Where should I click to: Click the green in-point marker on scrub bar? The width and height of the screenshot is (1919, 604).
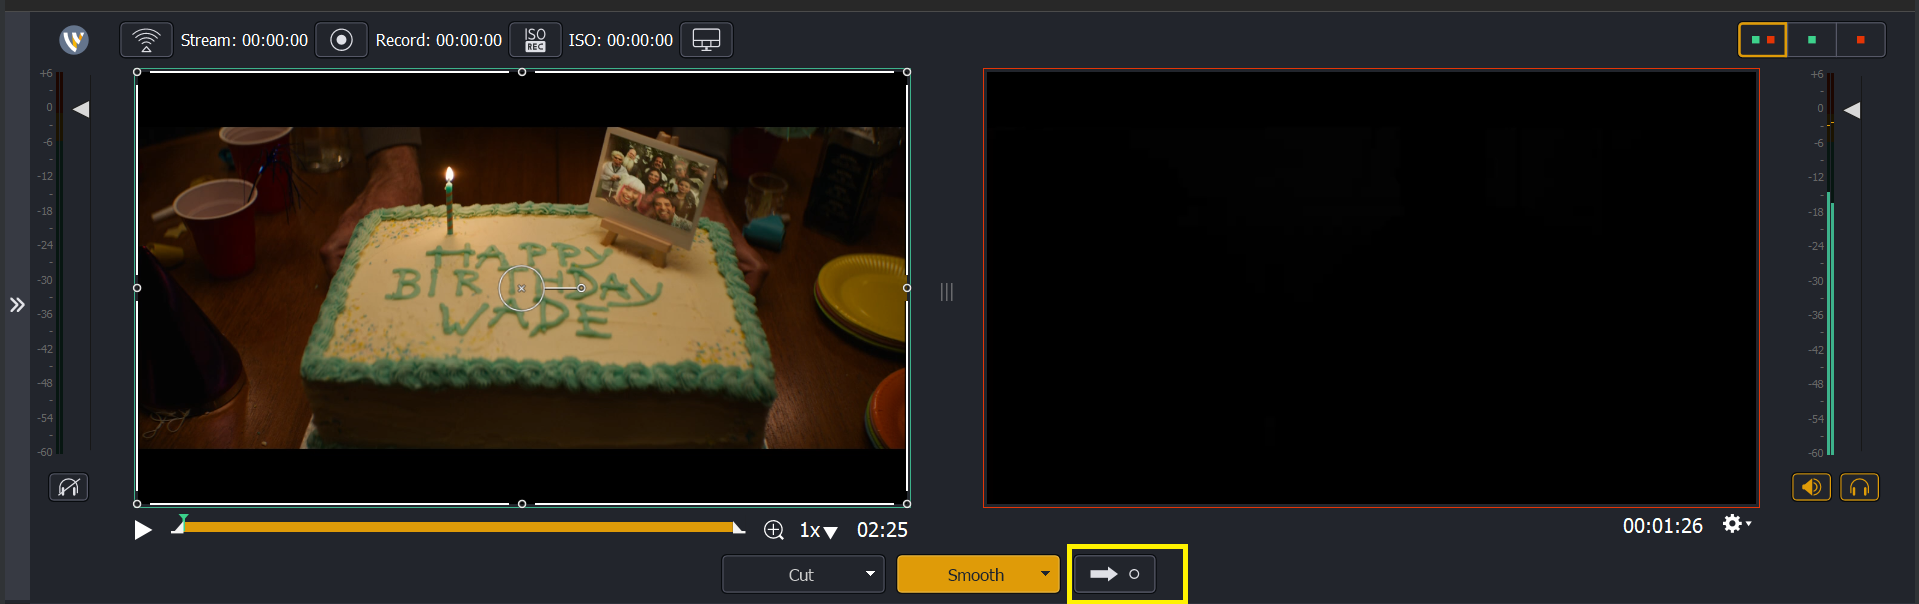click(183, 519)
